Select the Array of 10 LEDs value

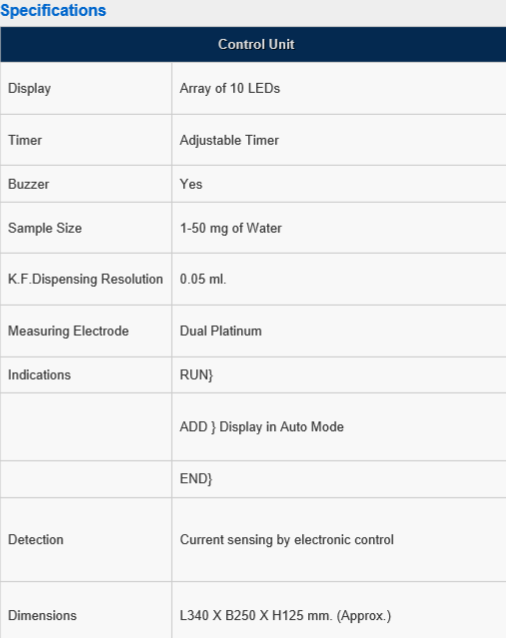(230, 88)
